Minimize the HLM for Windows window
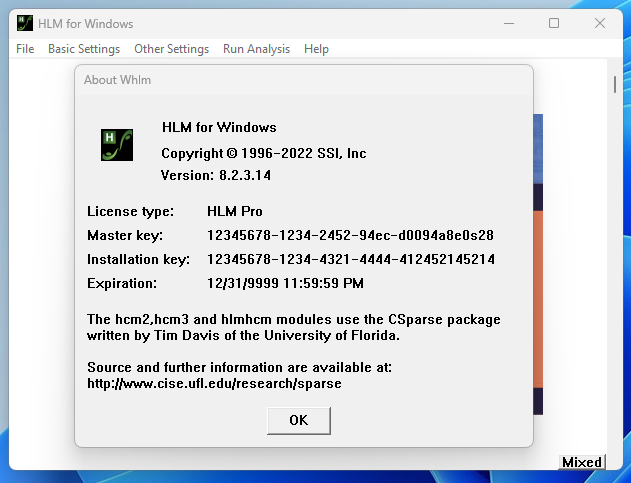Screen dimensions: 631x483 click(509, 23)
